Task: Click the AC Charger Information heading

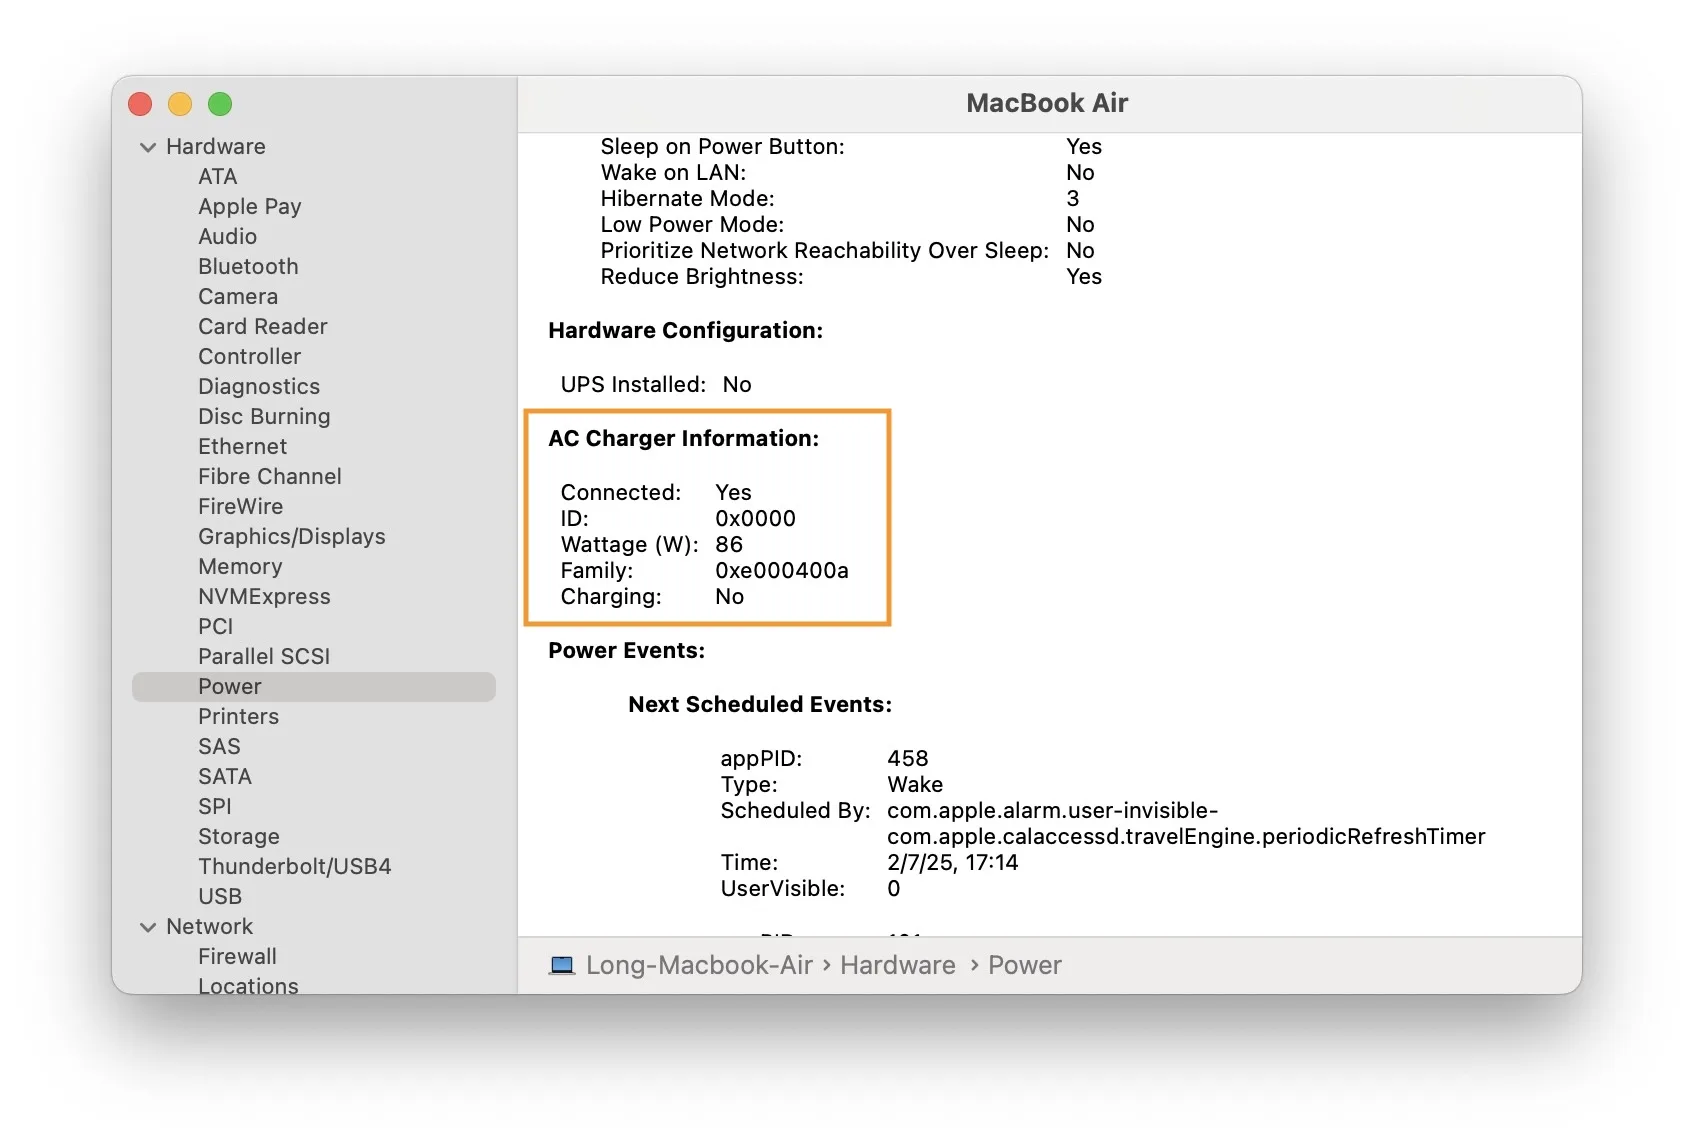Action: click(683, 439)
